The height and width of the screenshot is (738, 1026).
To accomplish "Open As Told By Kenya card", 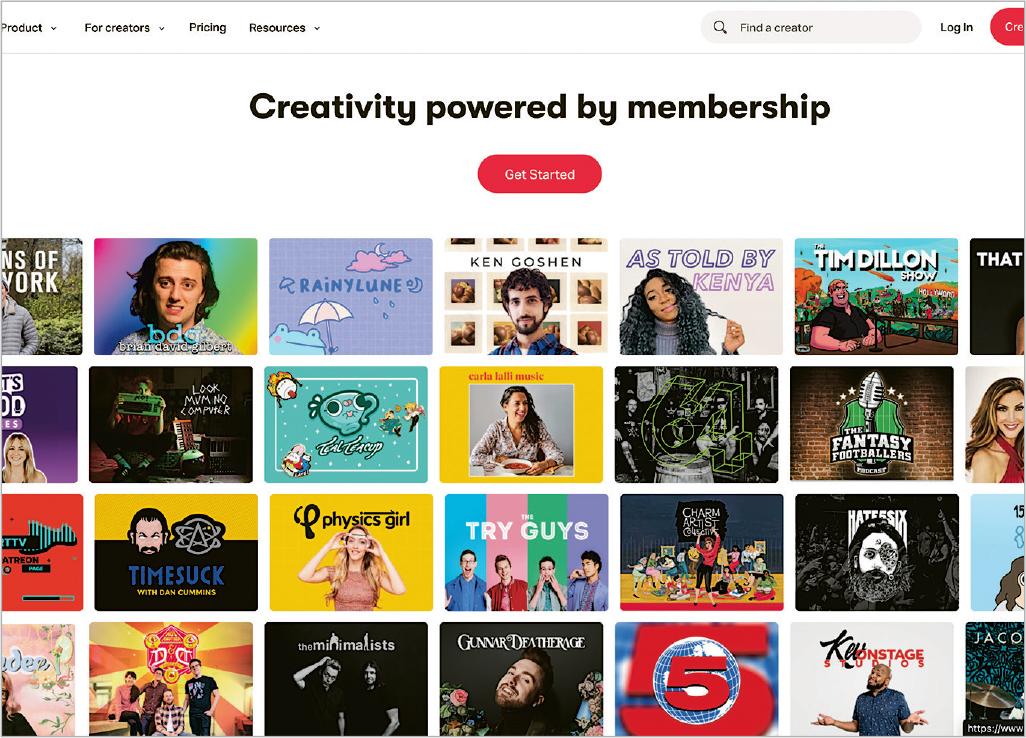I will 701,296.
